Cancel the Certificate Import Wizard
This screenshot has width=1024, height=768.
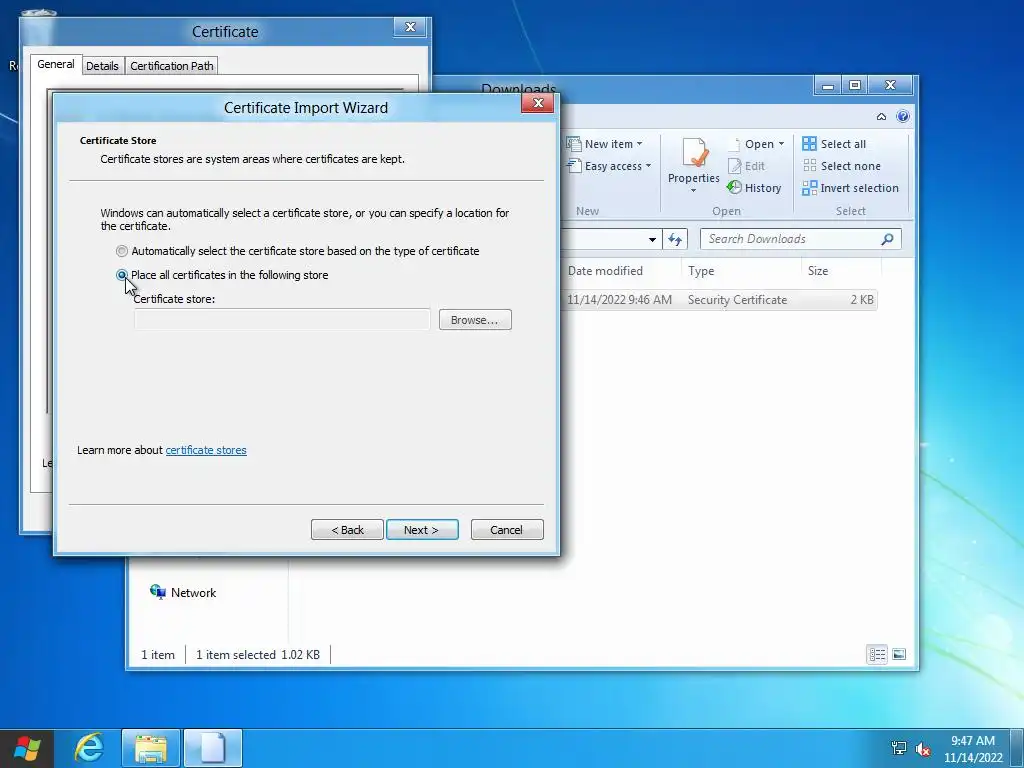pos(507,530)
